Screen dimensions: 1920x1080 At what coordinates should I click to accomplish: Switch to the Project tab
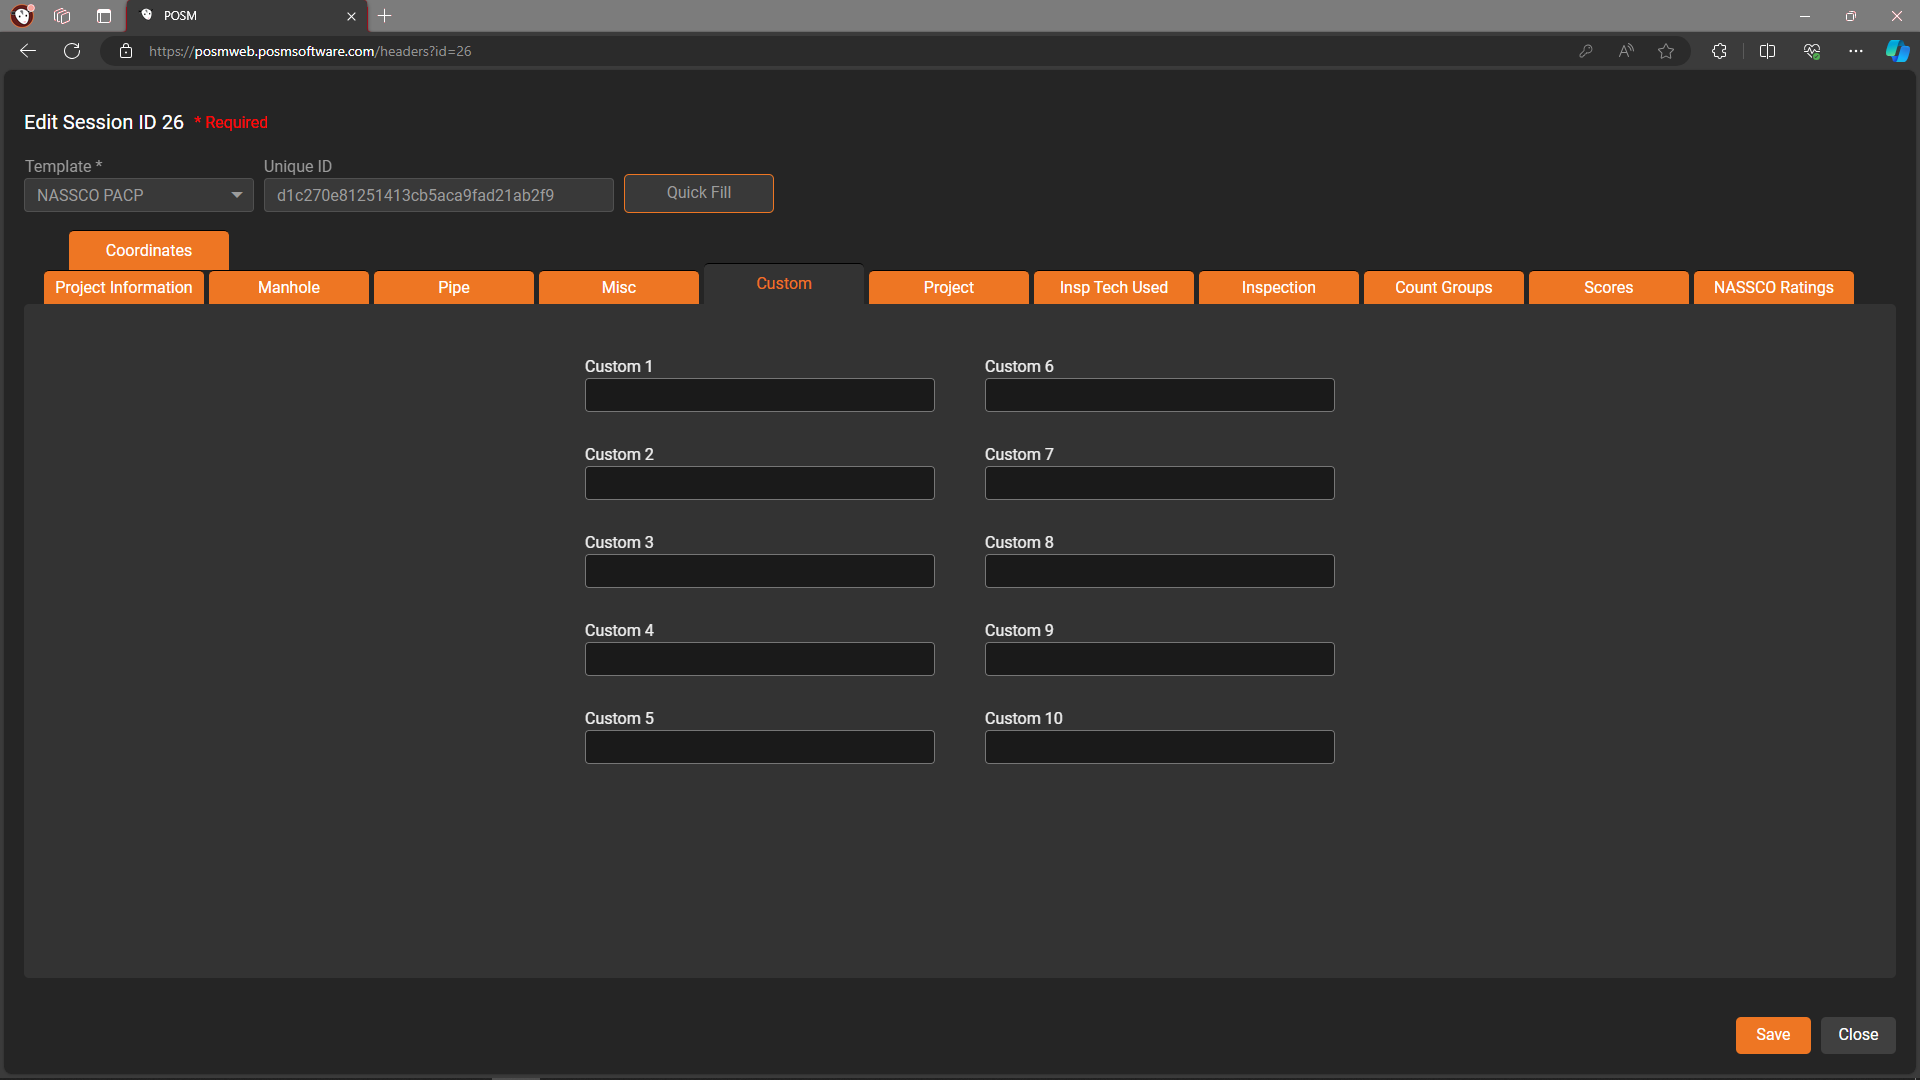tap(949, 288)
